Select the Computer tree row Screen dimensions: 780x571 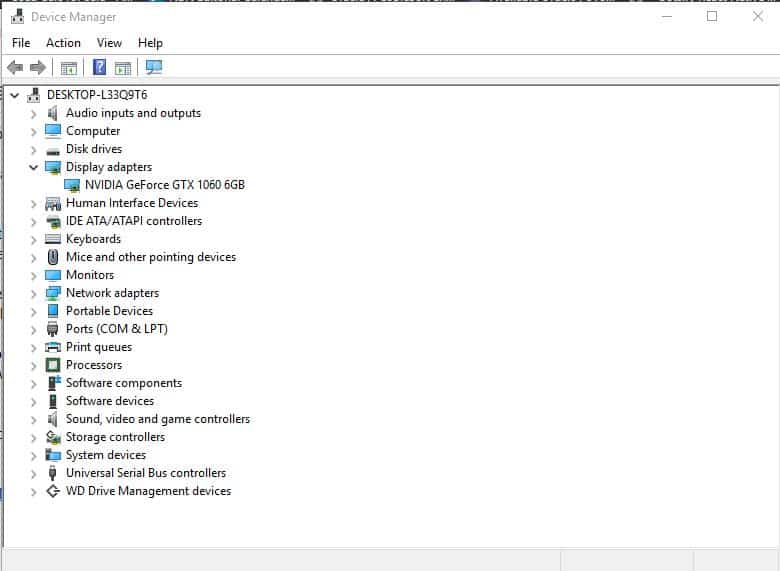tap(93, 131)
